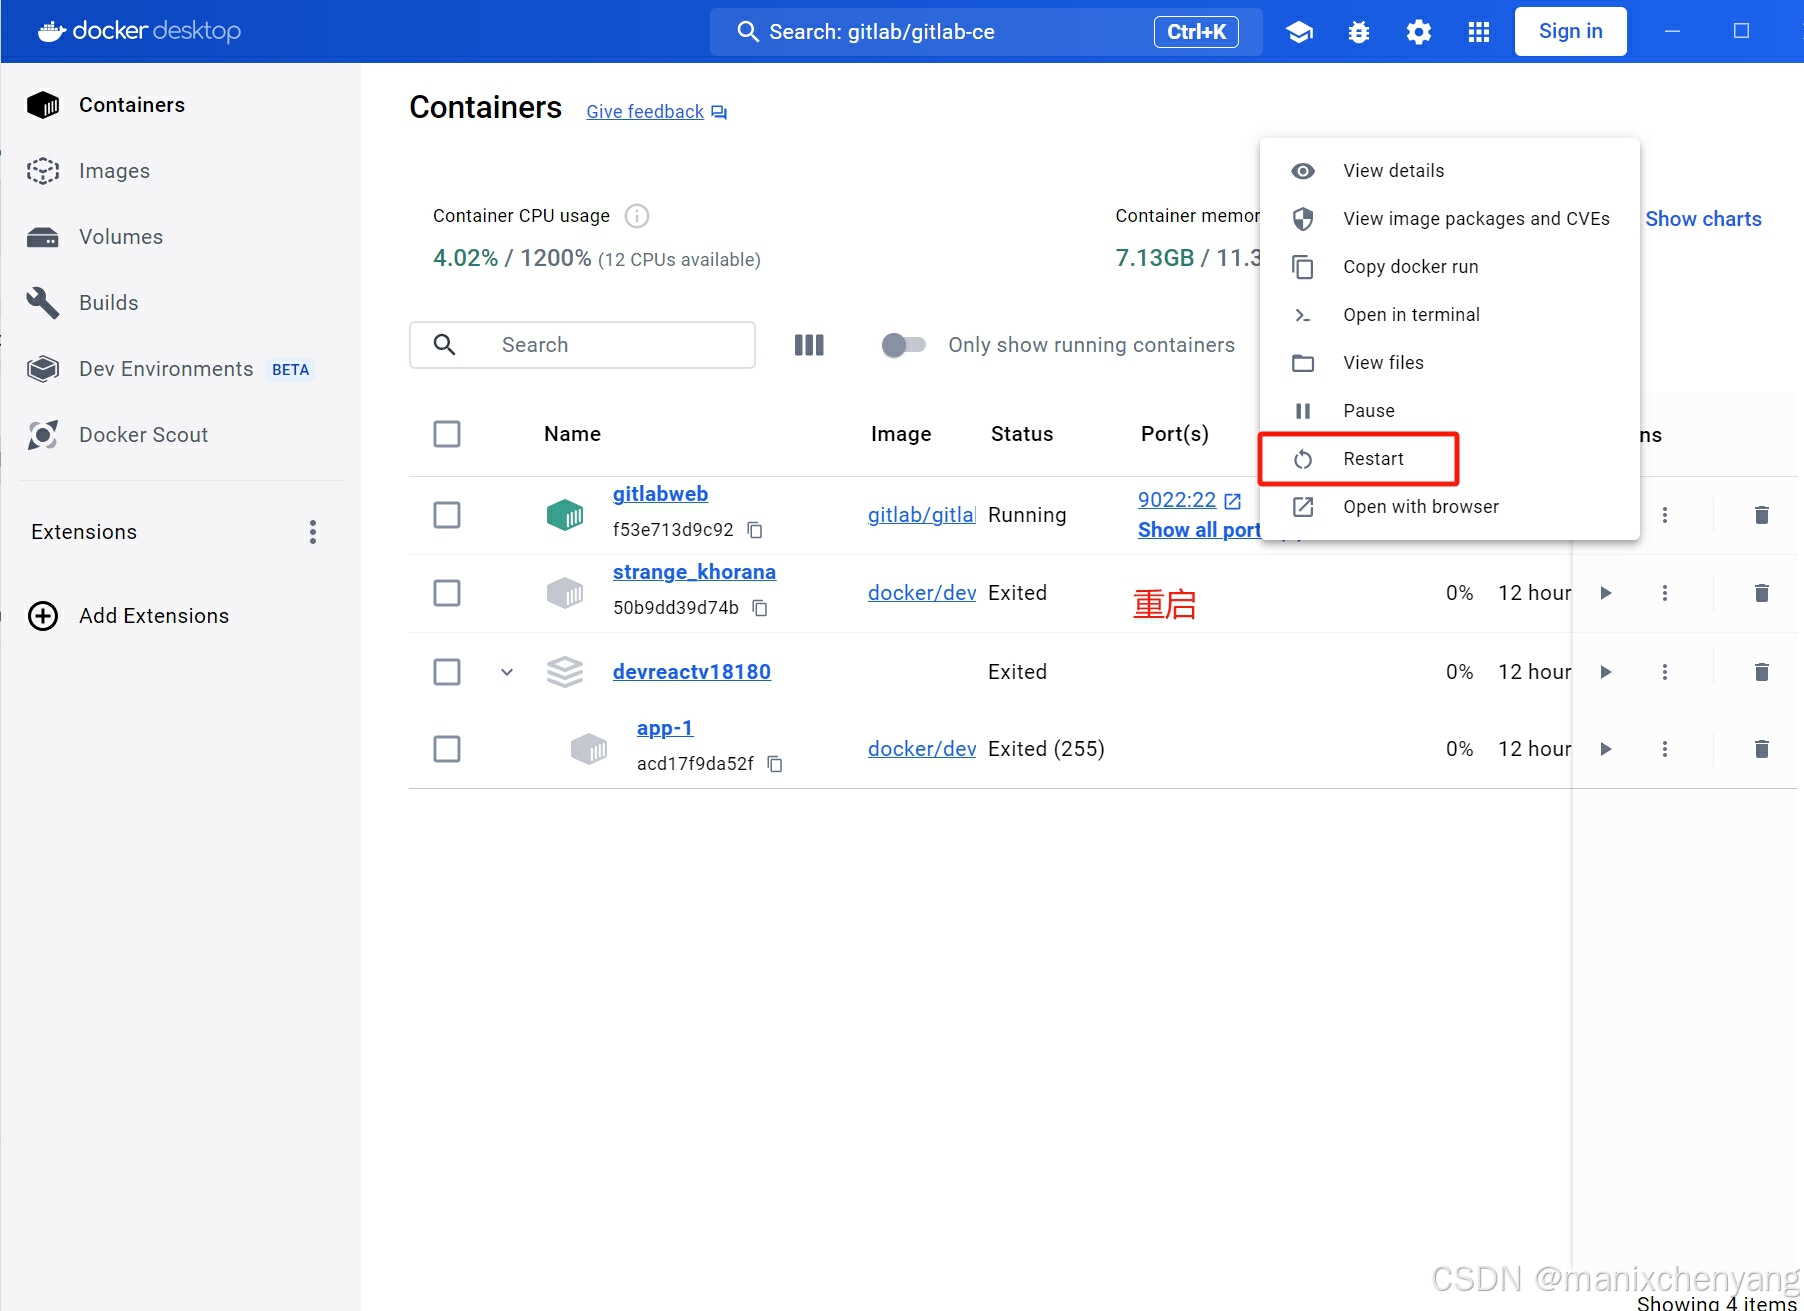Delete the app-1 container
The height and width of the screenshot is (1311, 1804).
pyautogui.click(x=1762, y=749)
